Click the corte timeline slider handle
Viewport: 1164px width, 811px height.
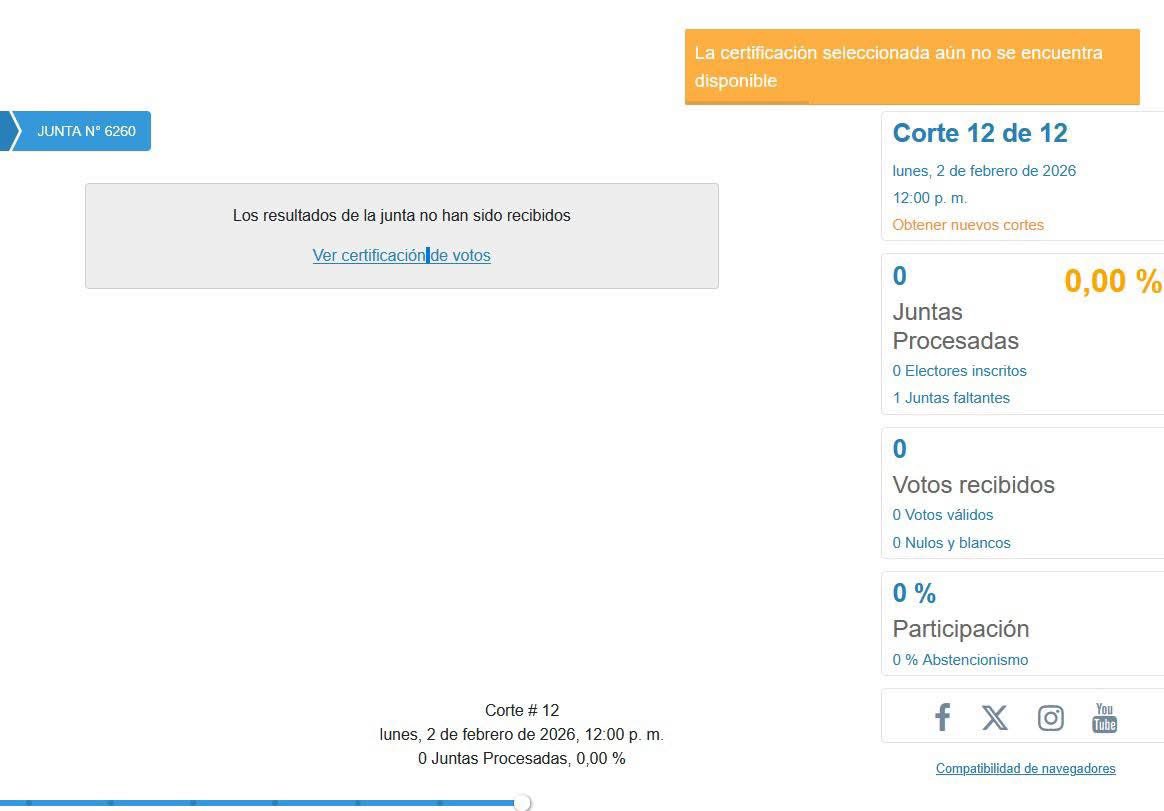[523, 802]
